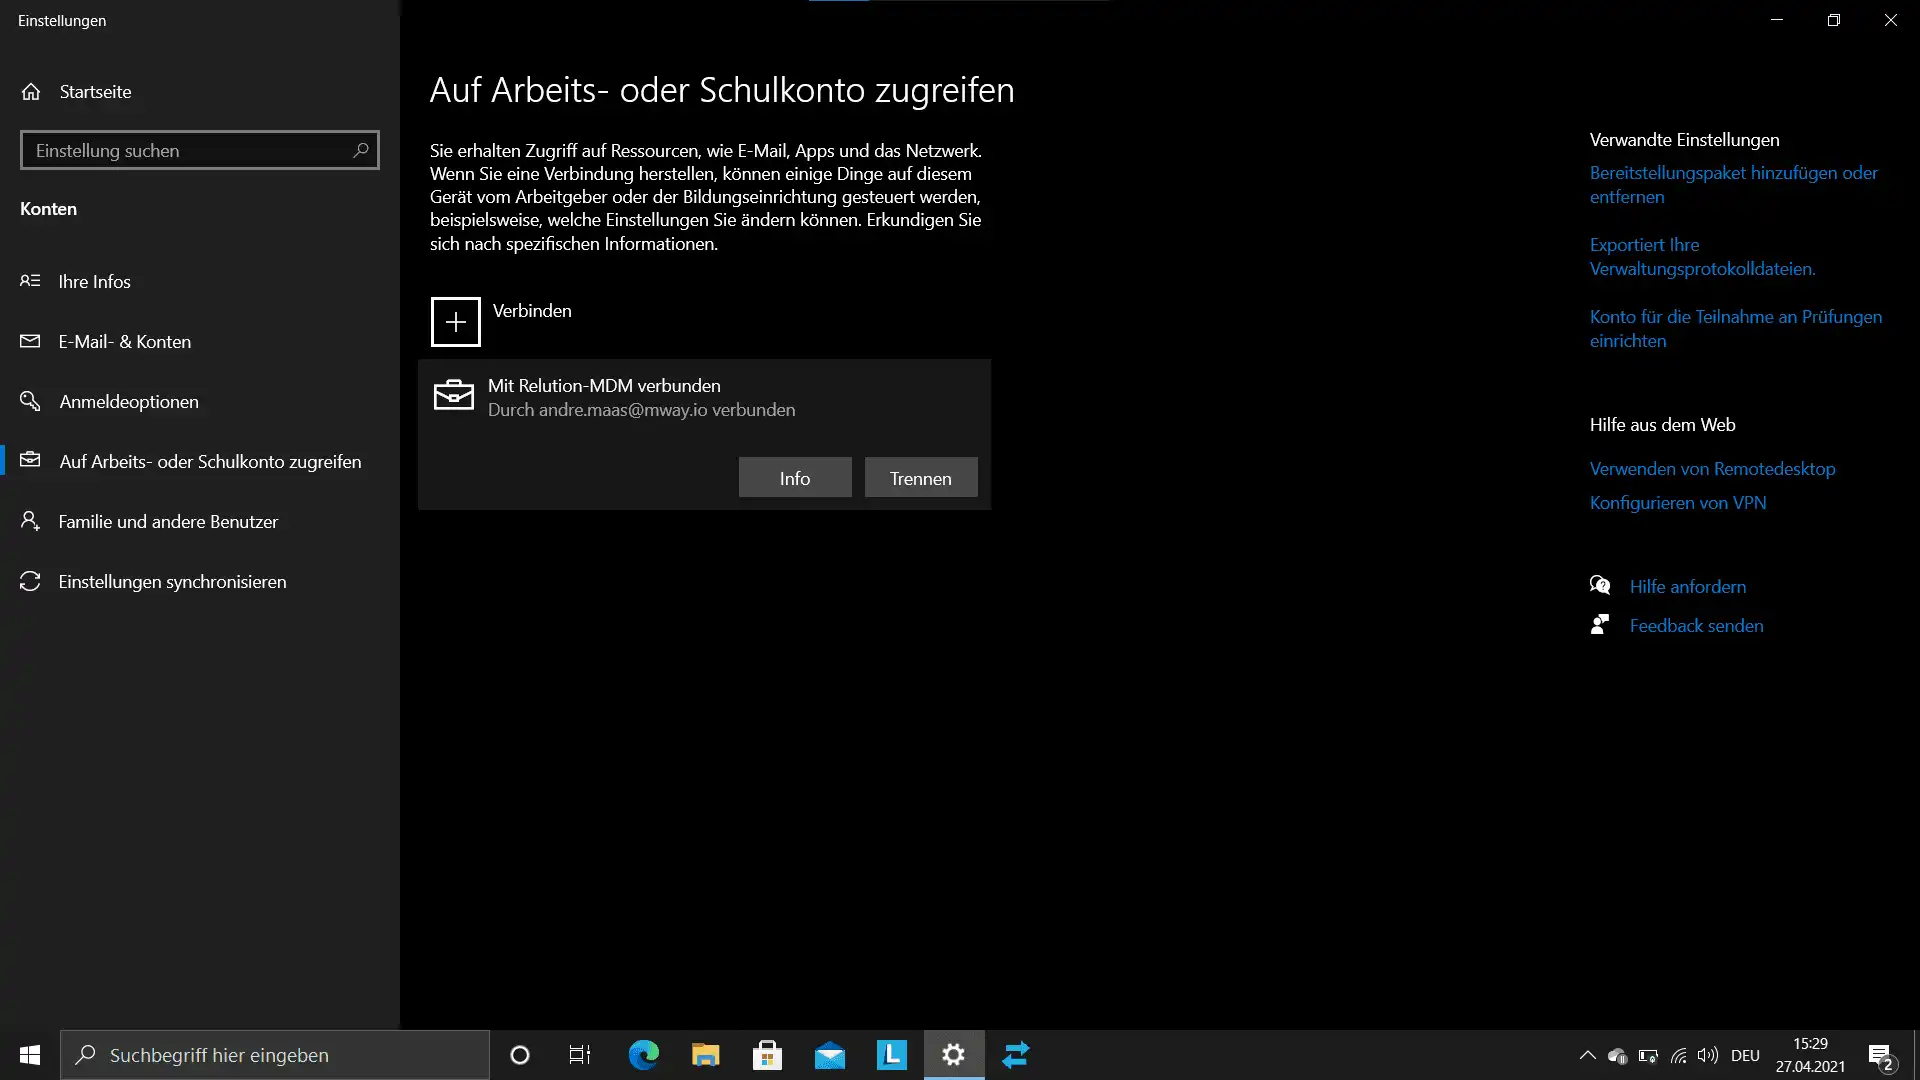Open Anmeldeoptionen section

(x=200, y=401)
